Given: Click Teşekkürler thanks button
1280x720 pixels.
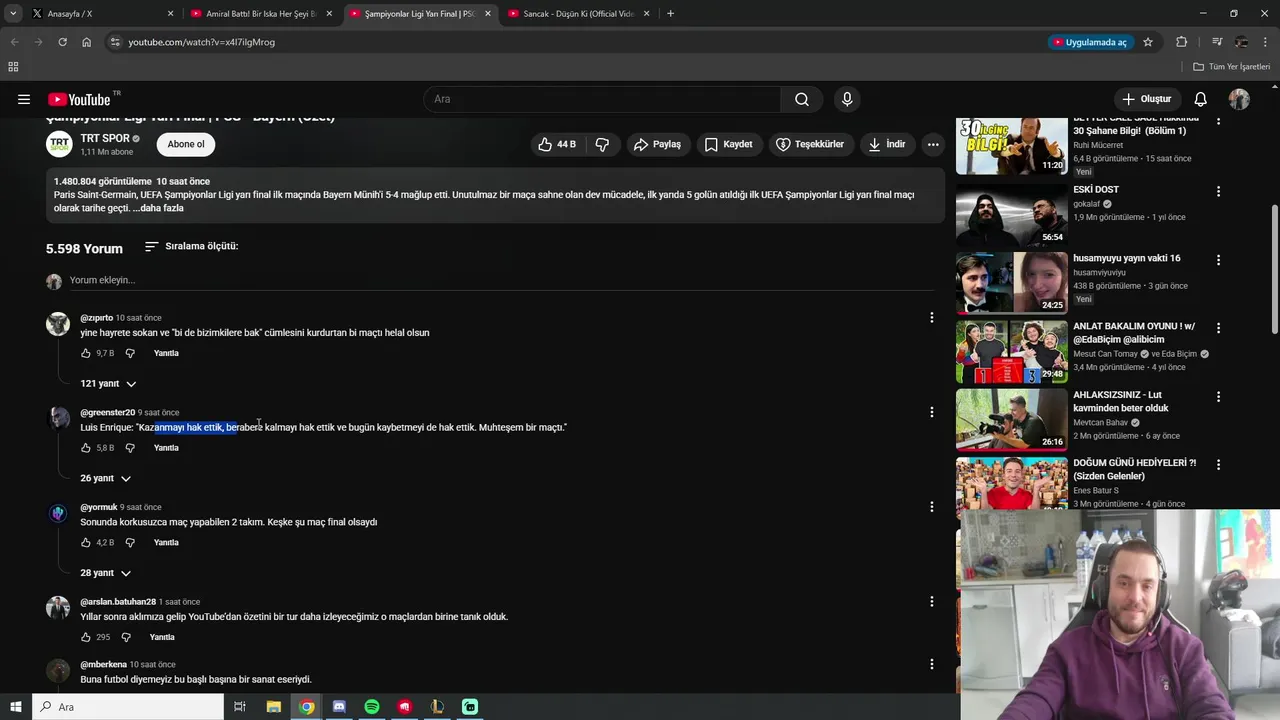Looking at the screenshot, I should pyautogui.click(x=810, y=144).
